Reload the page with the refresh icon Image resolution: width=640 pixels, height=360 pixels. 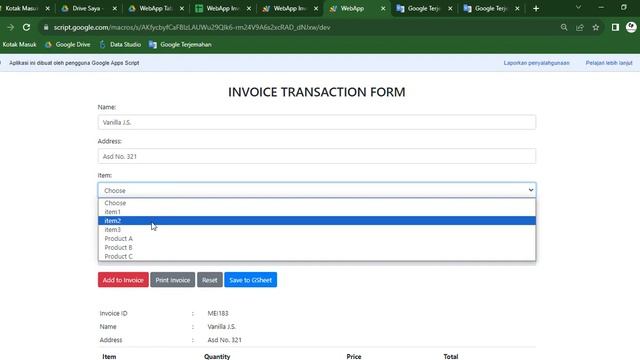click(x=26, y=27)
